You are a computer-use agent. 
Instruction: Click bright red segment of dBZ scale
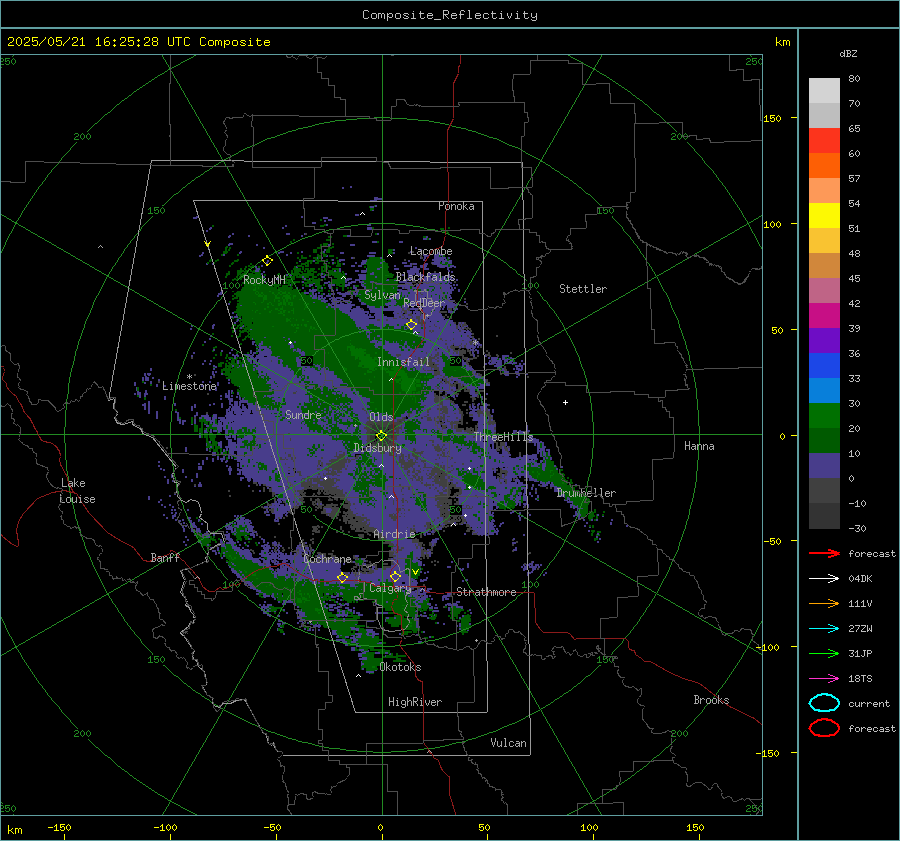point(824,140)
